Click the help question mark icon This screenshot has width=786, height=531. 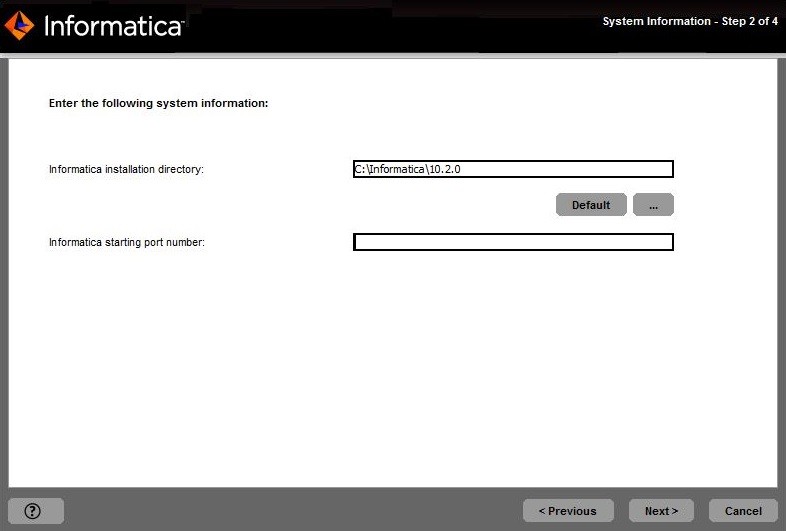(x=33, y=511)
